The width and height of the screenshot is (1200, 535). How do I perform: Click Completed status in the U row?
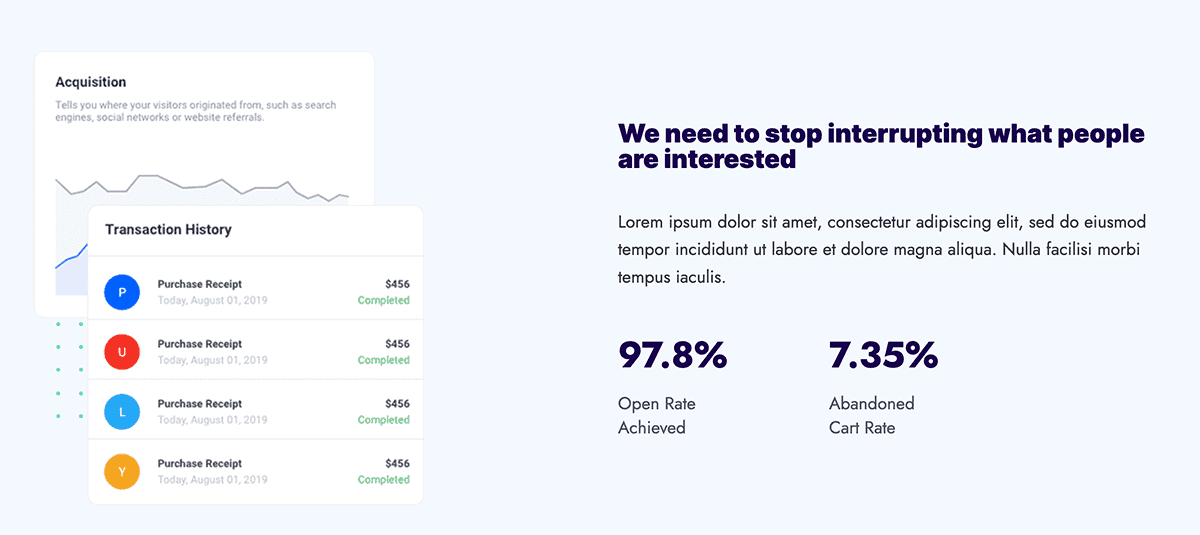pyautogui.click(x=383, y=360)
